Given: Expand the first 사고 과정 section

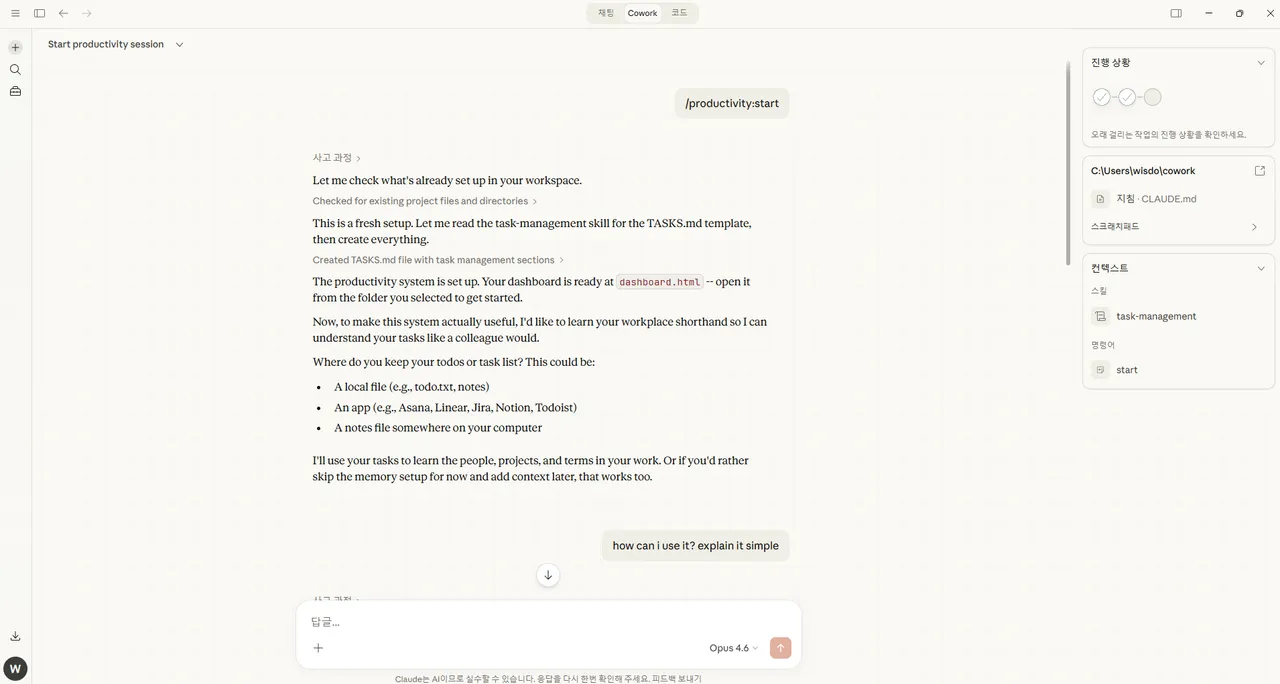Looking at the screenshot, I should (x=337, y=158).
